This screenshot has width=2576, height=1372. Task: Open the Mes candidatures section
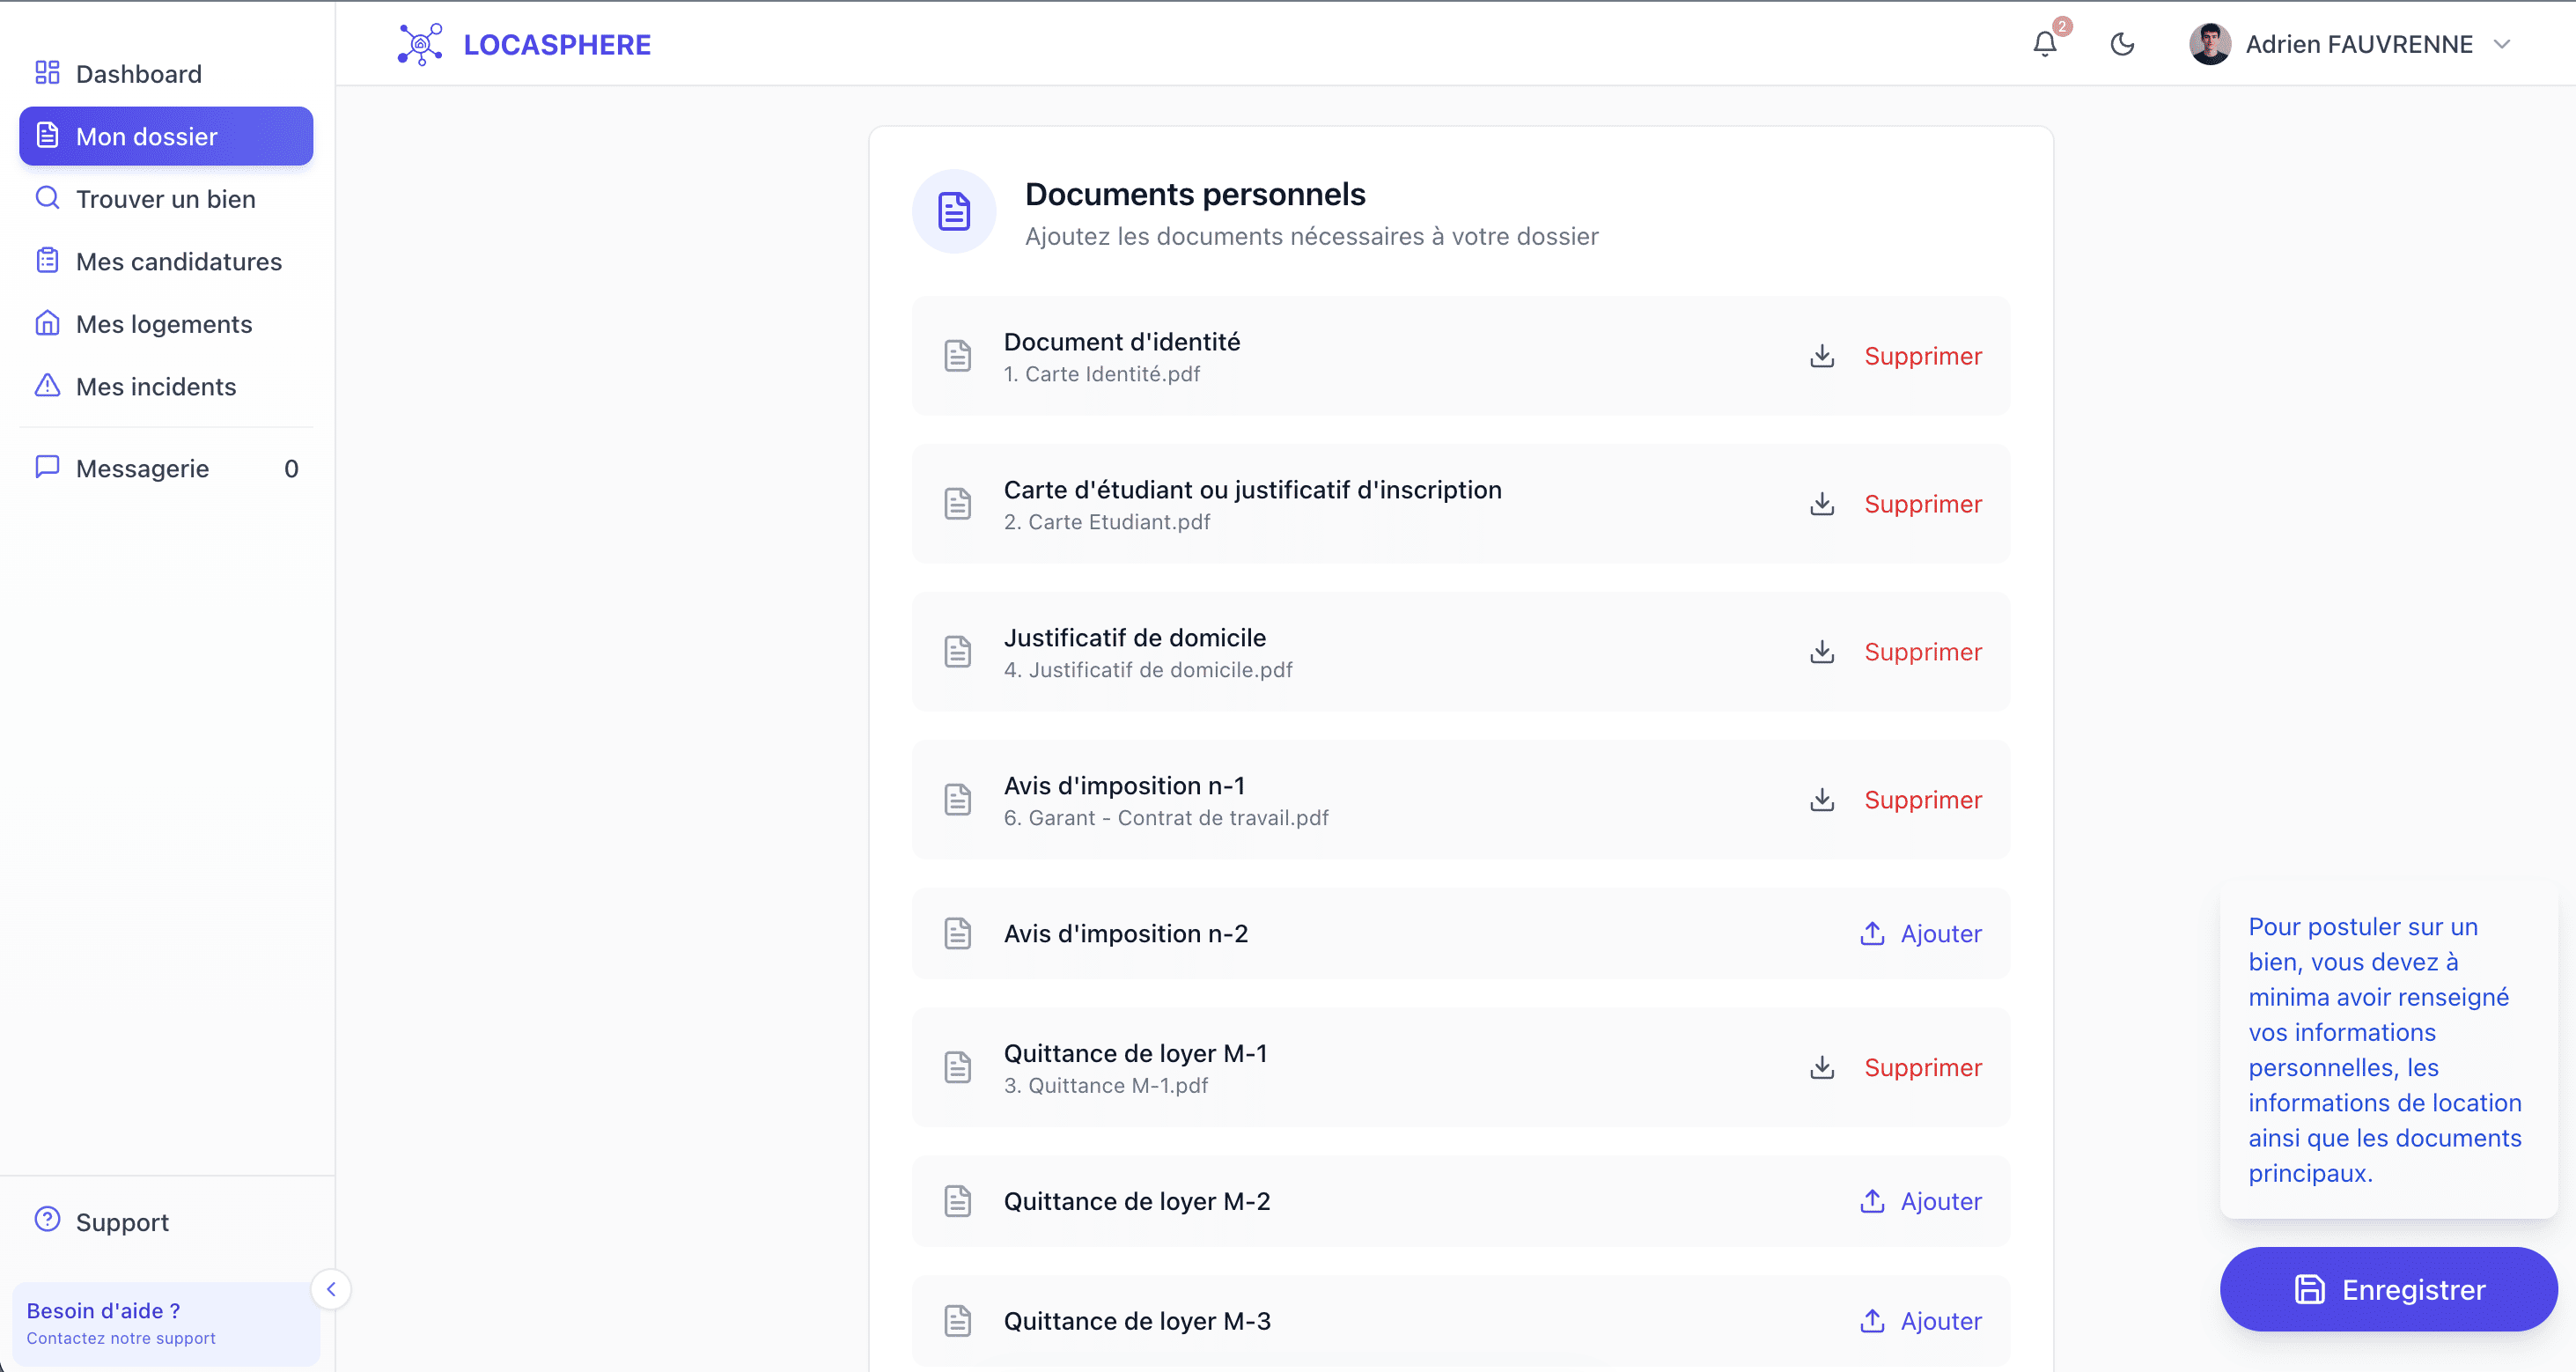[179, 261]
